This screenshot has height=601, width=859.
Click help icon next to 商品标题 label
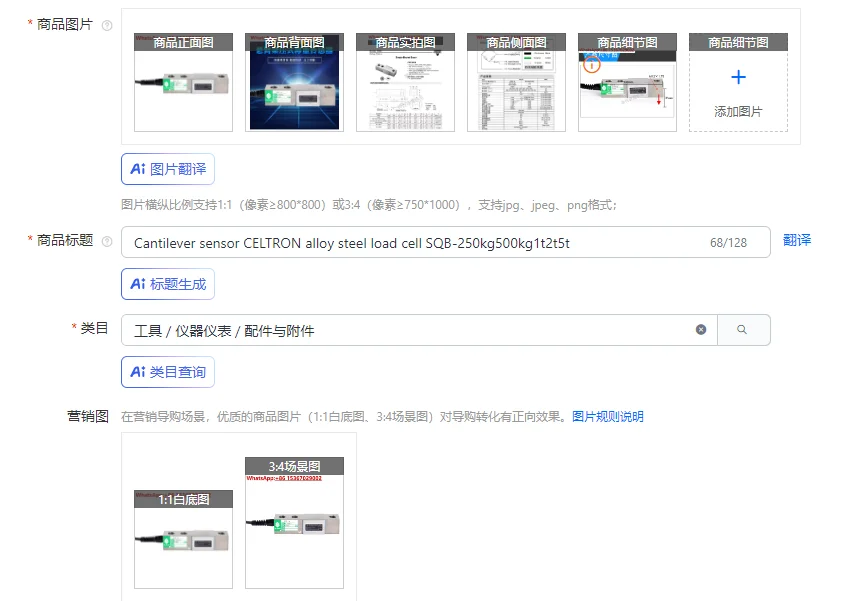(x=107, y=242)
